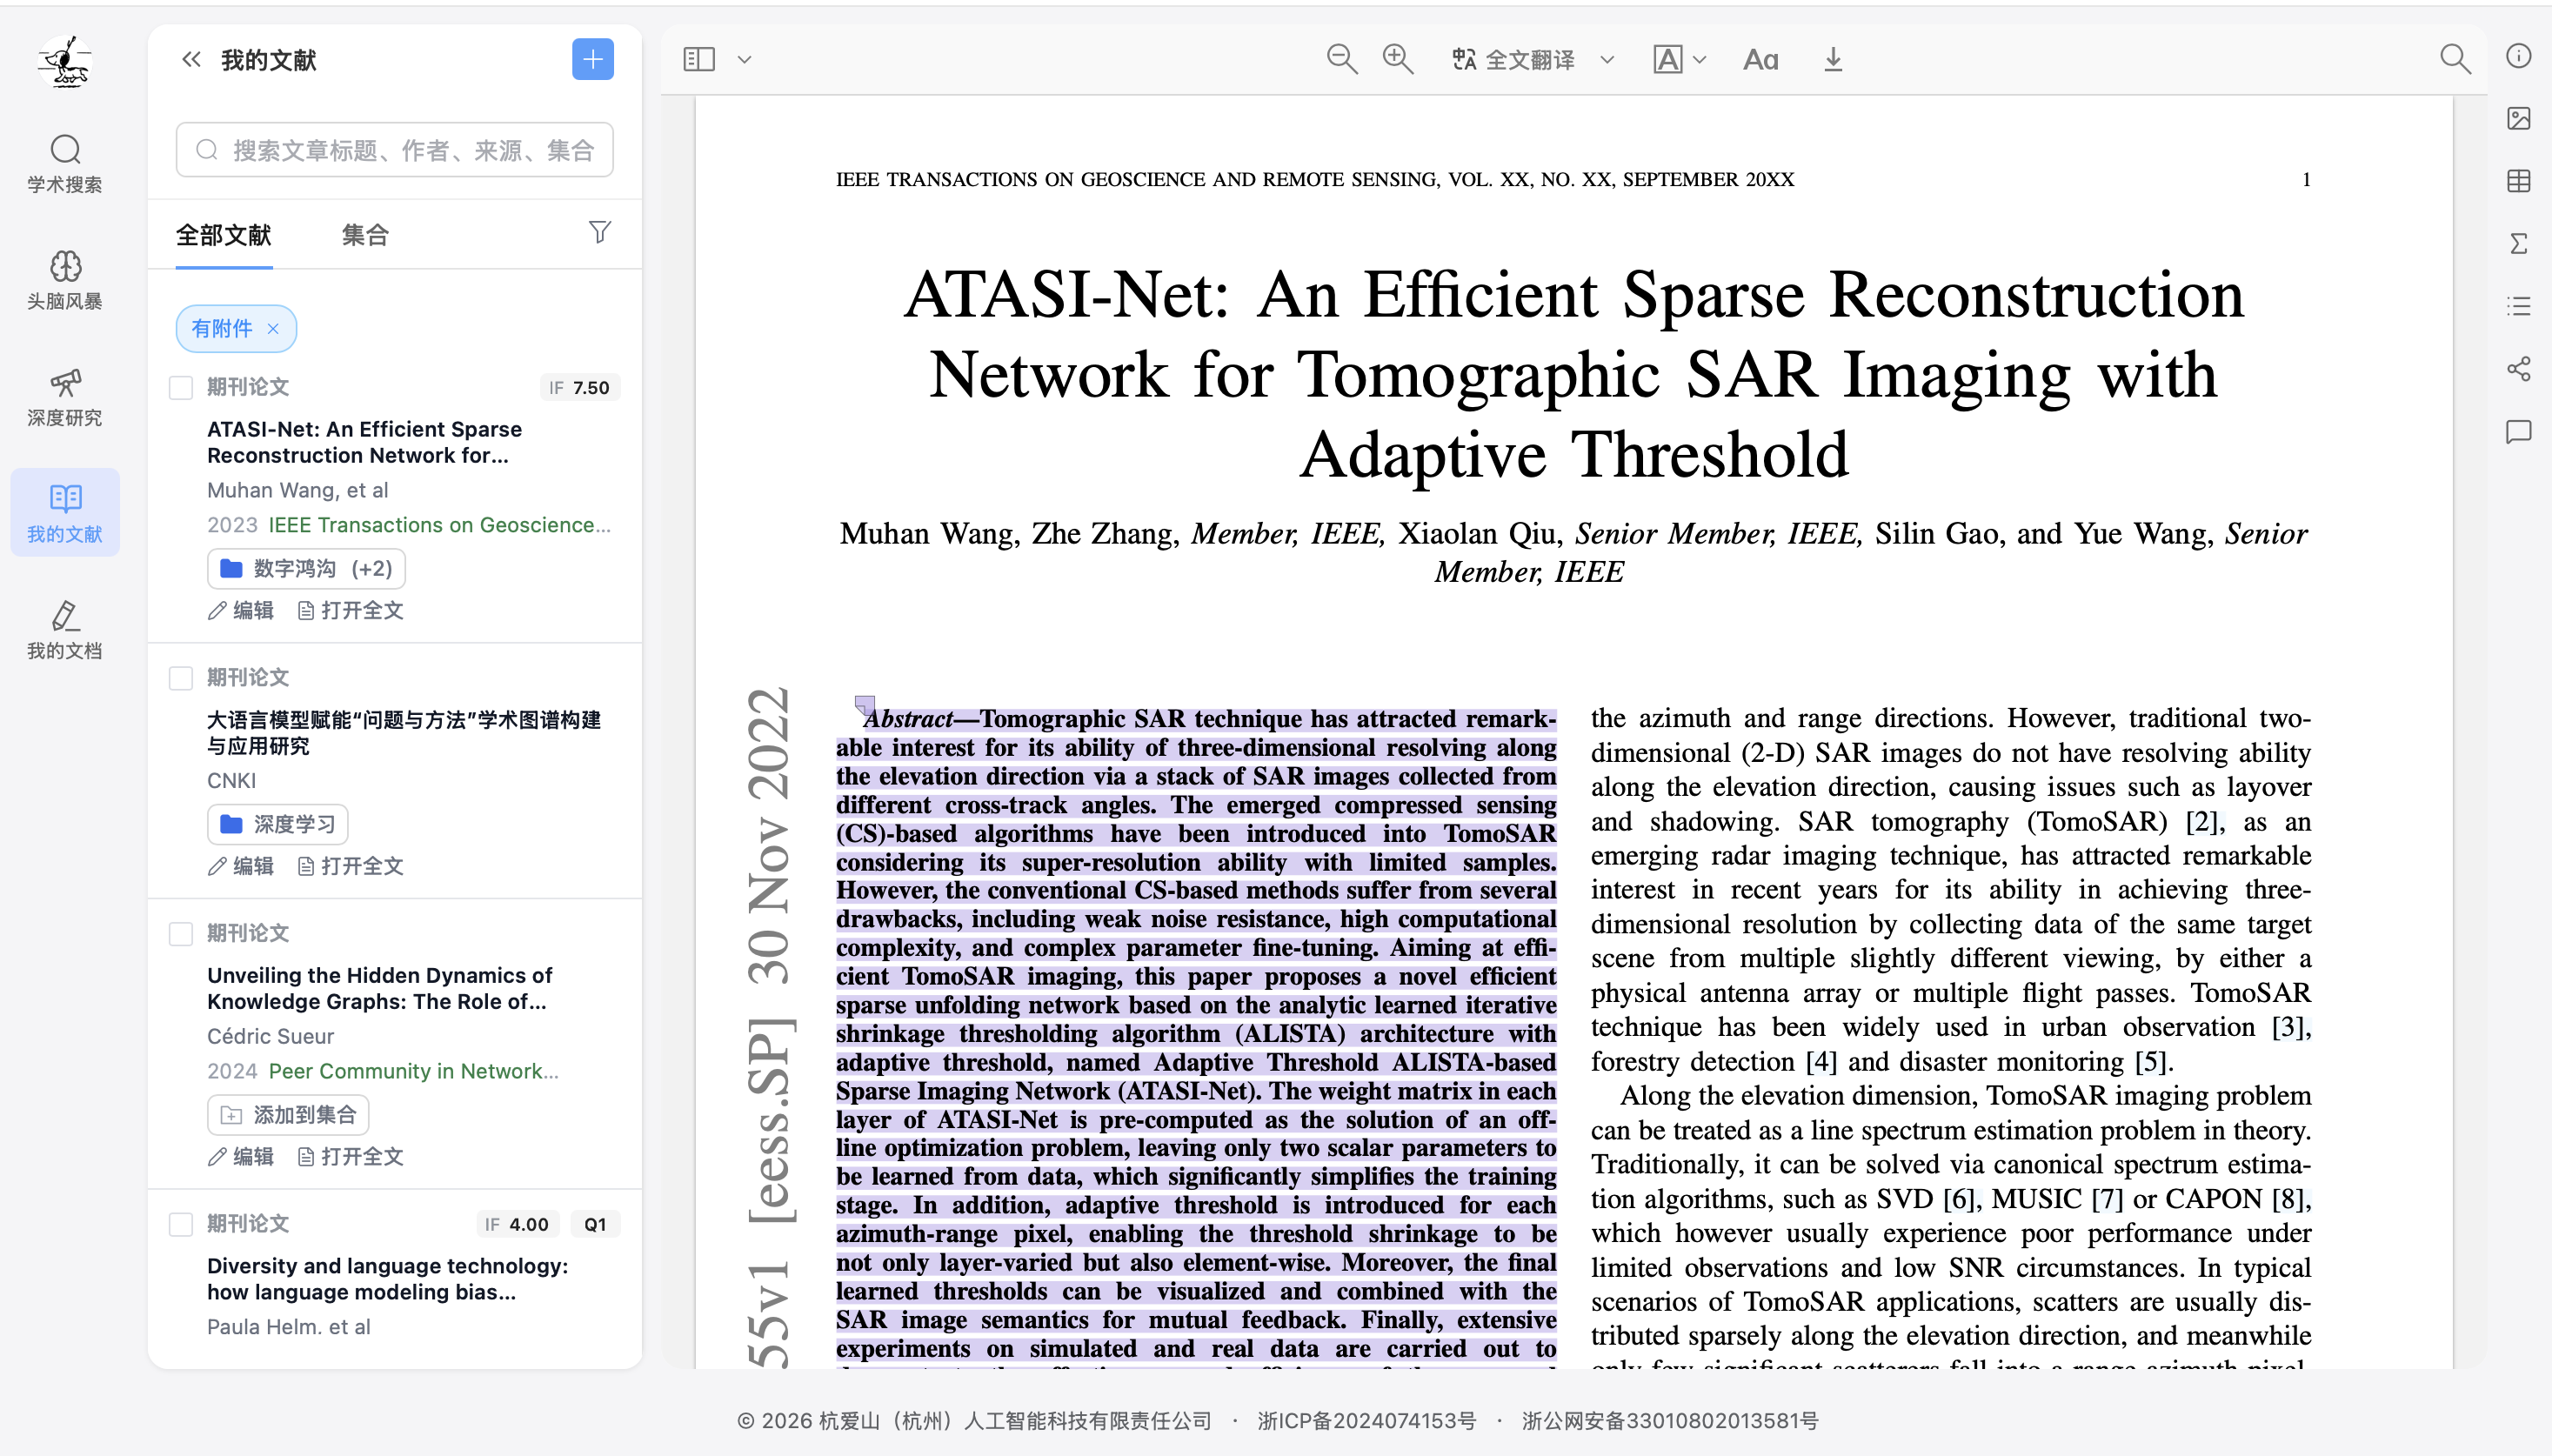Screen dimensions: 2552x1456
Task: Open the 大语言模型赋能 paper title
Action: (x=404, y=734)
